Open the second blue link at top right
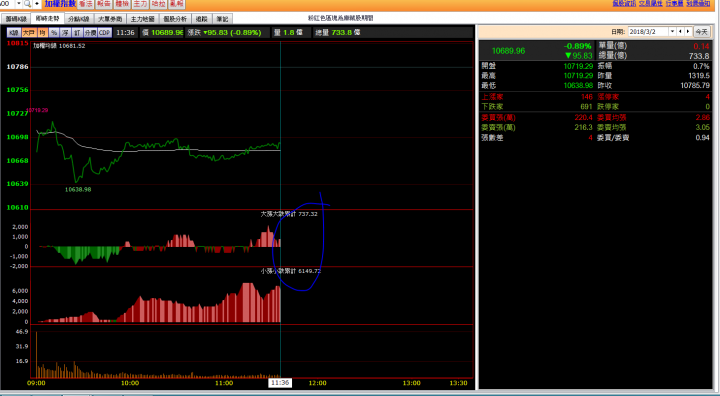The width and height of the screenshot is (720, 396). point(650,3)
